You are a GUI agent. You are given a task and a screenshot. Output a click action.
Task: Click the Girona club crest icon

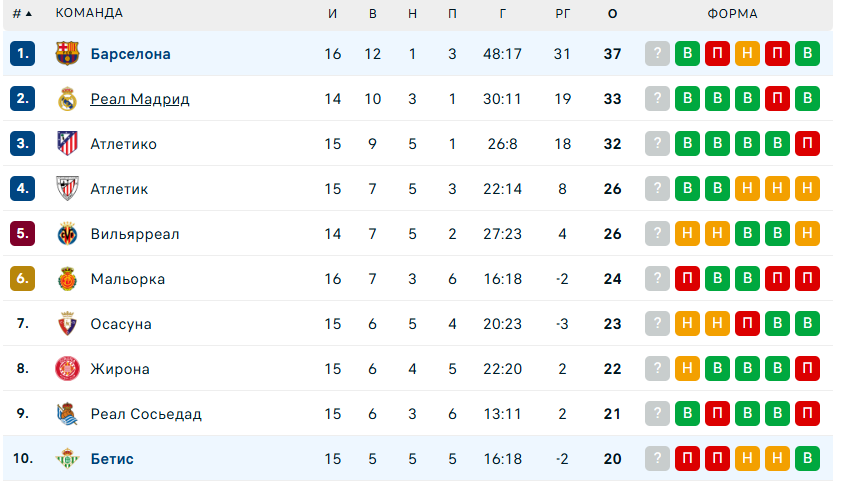[x=67, y=369]
